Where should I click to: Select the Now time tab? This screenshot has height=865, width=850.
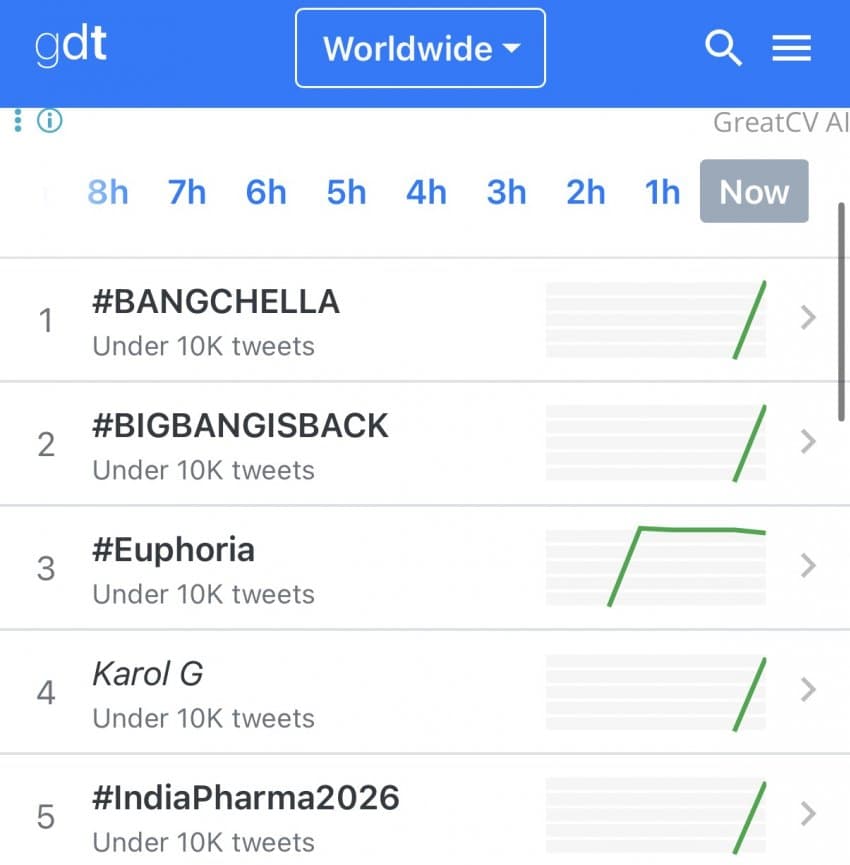pos(754,191)
